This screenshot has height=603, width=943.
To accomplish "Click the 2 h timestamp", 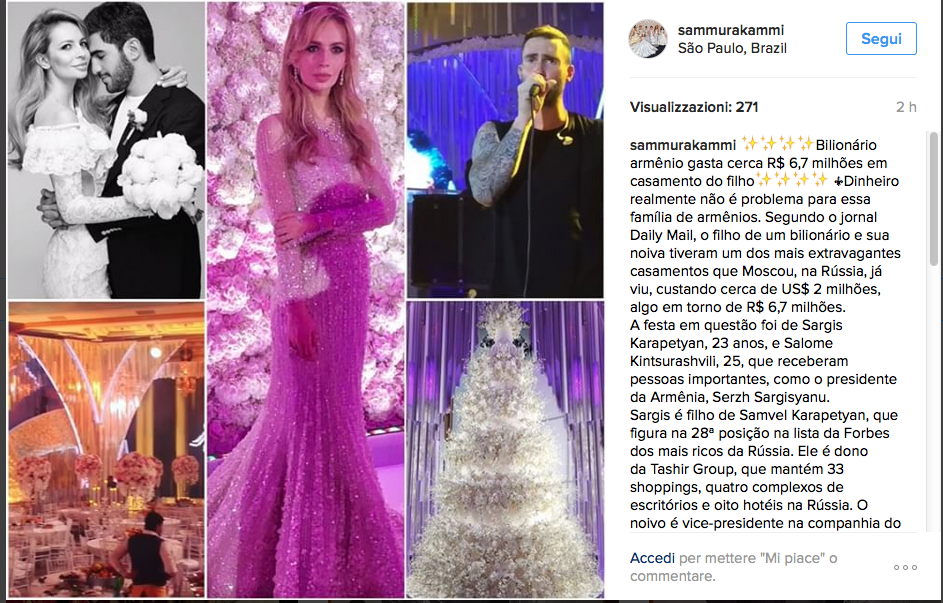I will click(x=906, y=107).
